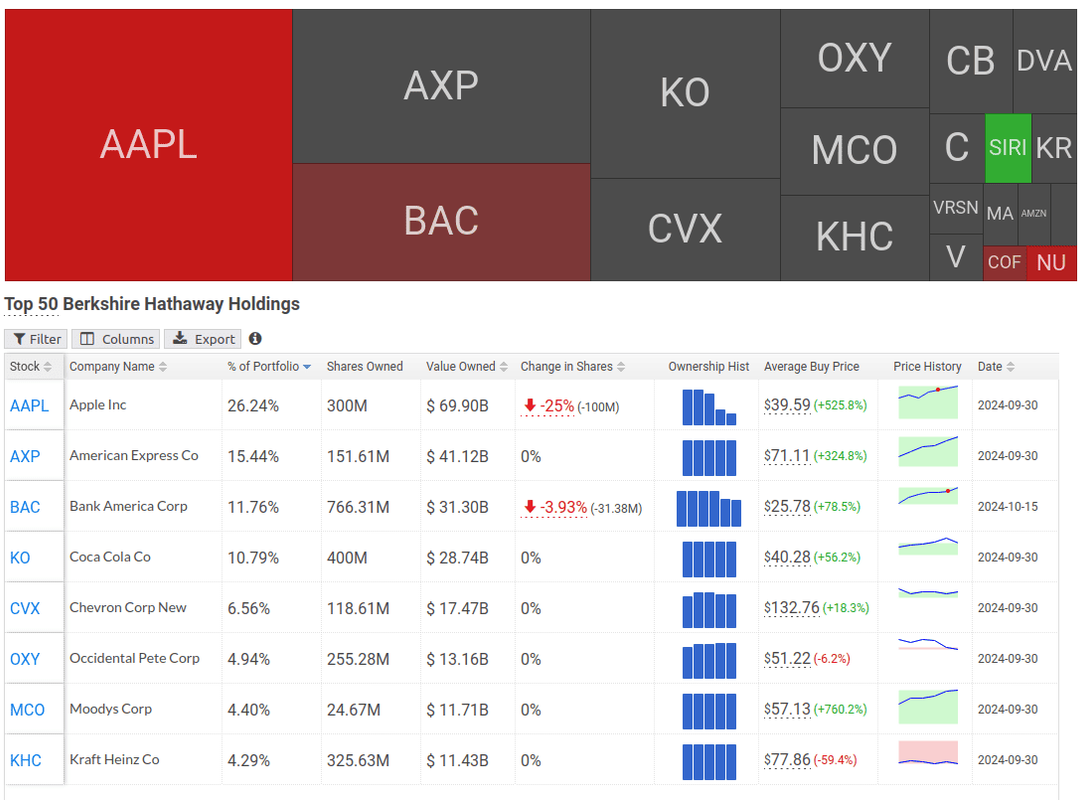Viewport: 1085px width, 800px height.
Task: Open the Columns chooser button
Action: pyautogui.click(x=116, y=339)
